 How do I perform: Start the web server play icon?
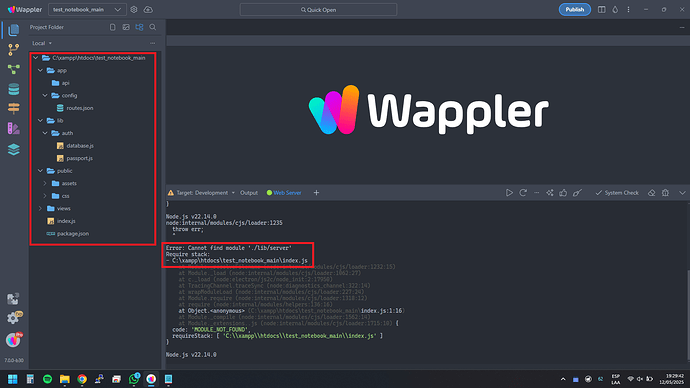click(x=509, y=193)
